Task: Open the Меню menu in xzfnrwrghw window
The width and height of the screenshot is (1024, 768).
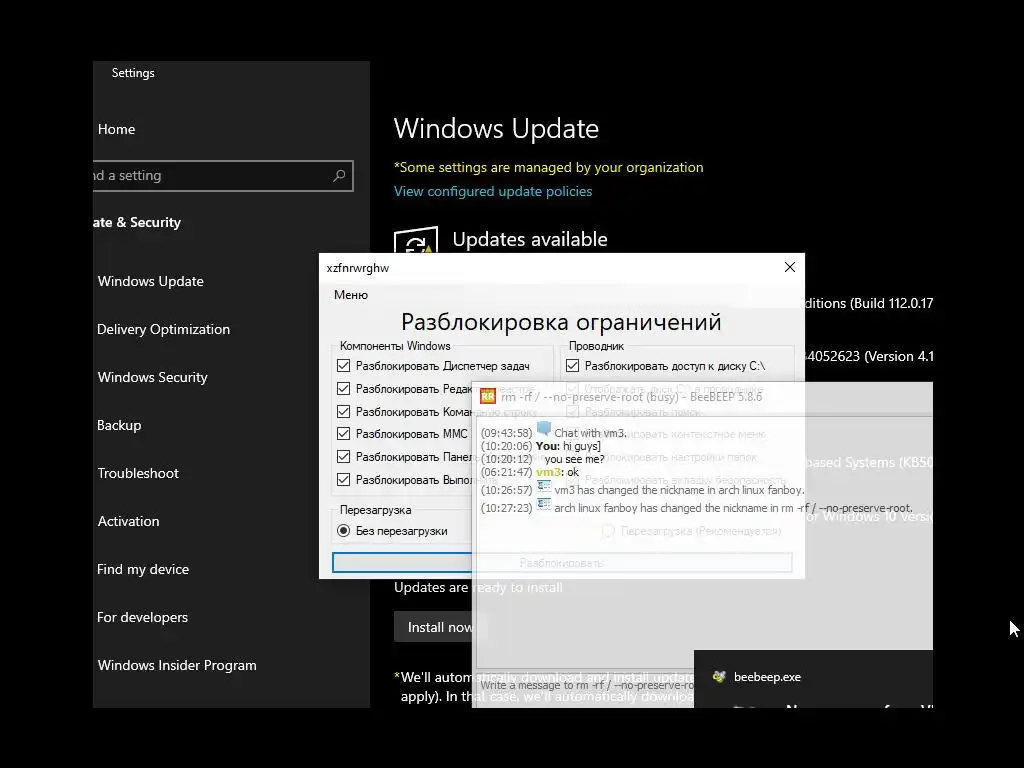Action: click(x=351, y=295)
